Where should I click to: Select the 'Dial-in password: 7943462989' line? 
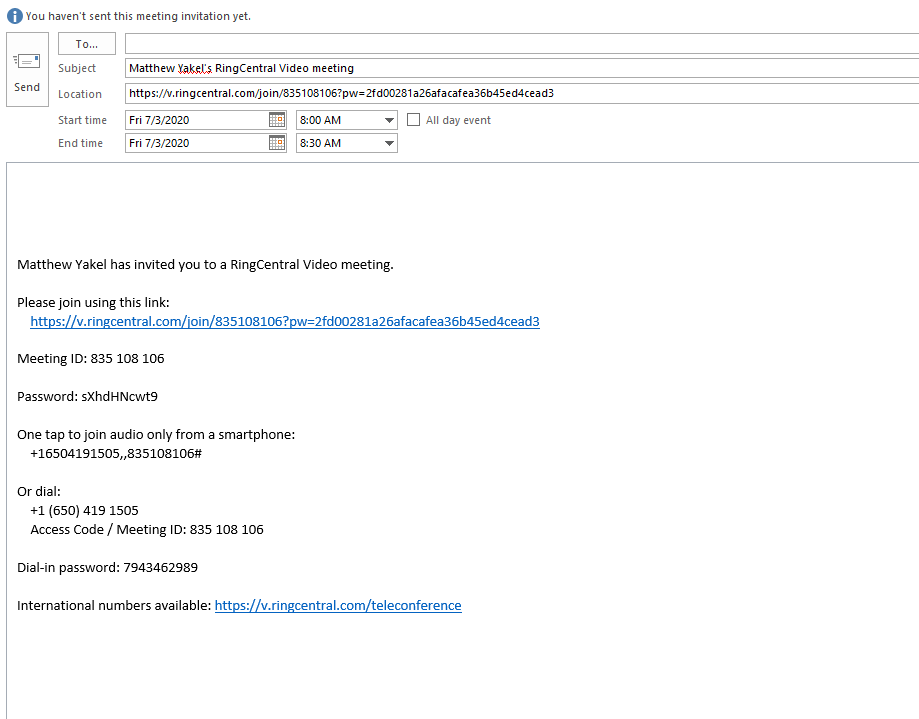point(107,567)
